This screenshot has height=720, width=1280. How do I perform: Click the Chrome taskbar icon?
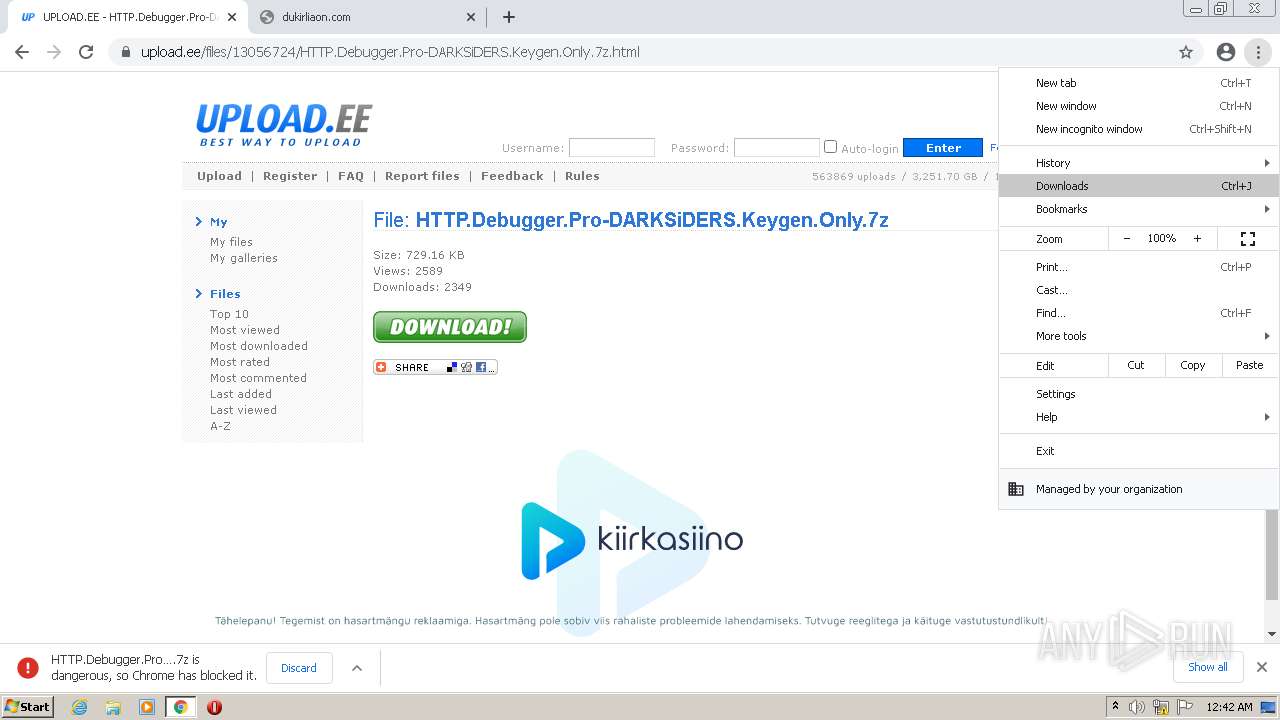coord(180,707)
